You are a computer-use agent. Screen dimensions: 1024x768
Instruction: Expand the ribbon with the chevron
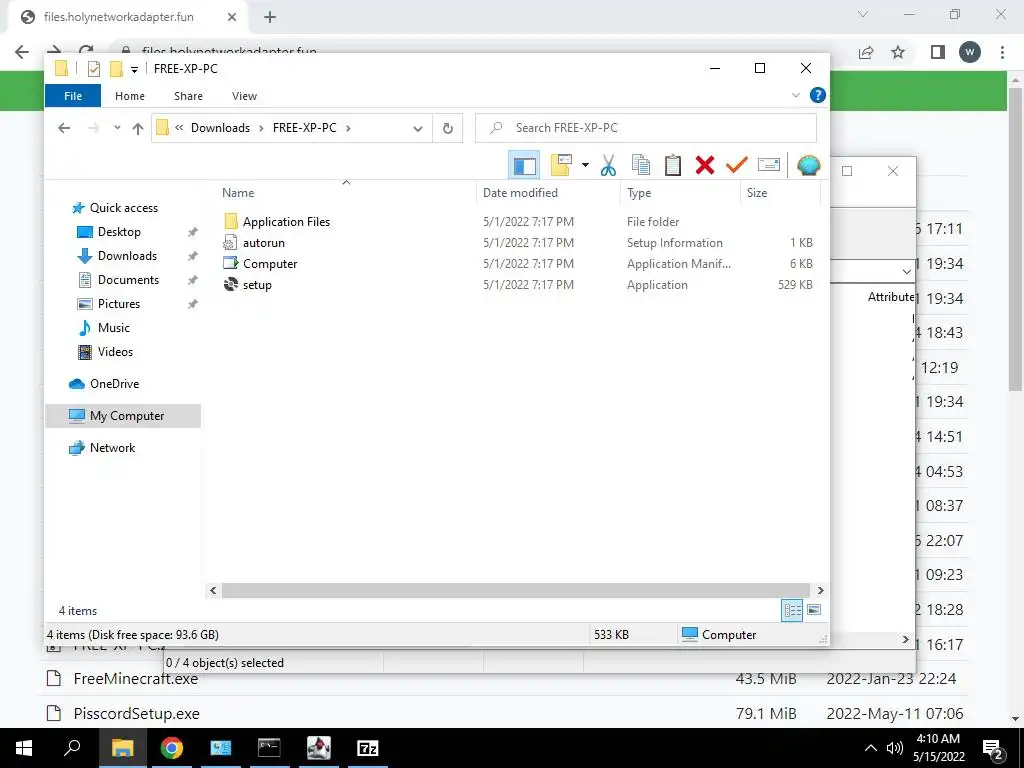pyautogui.click(x=795, y=95)
